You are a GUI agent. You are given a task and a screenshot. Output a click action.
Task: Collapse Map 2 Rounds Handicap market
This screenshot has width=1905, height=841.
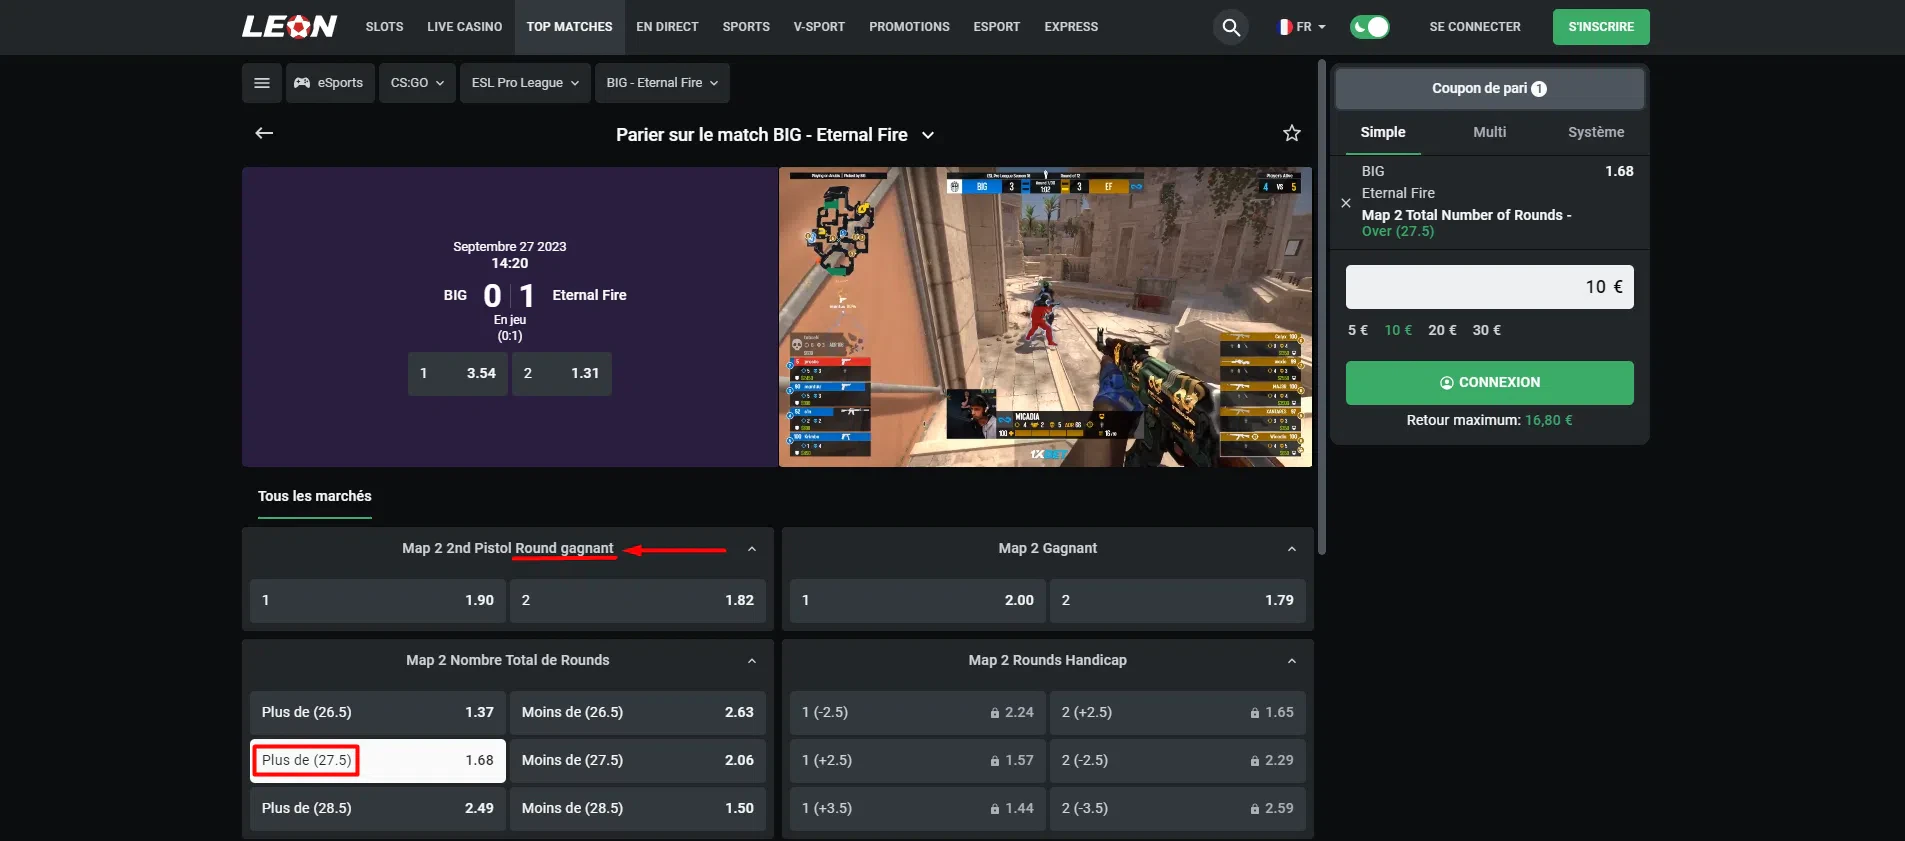1292,661
